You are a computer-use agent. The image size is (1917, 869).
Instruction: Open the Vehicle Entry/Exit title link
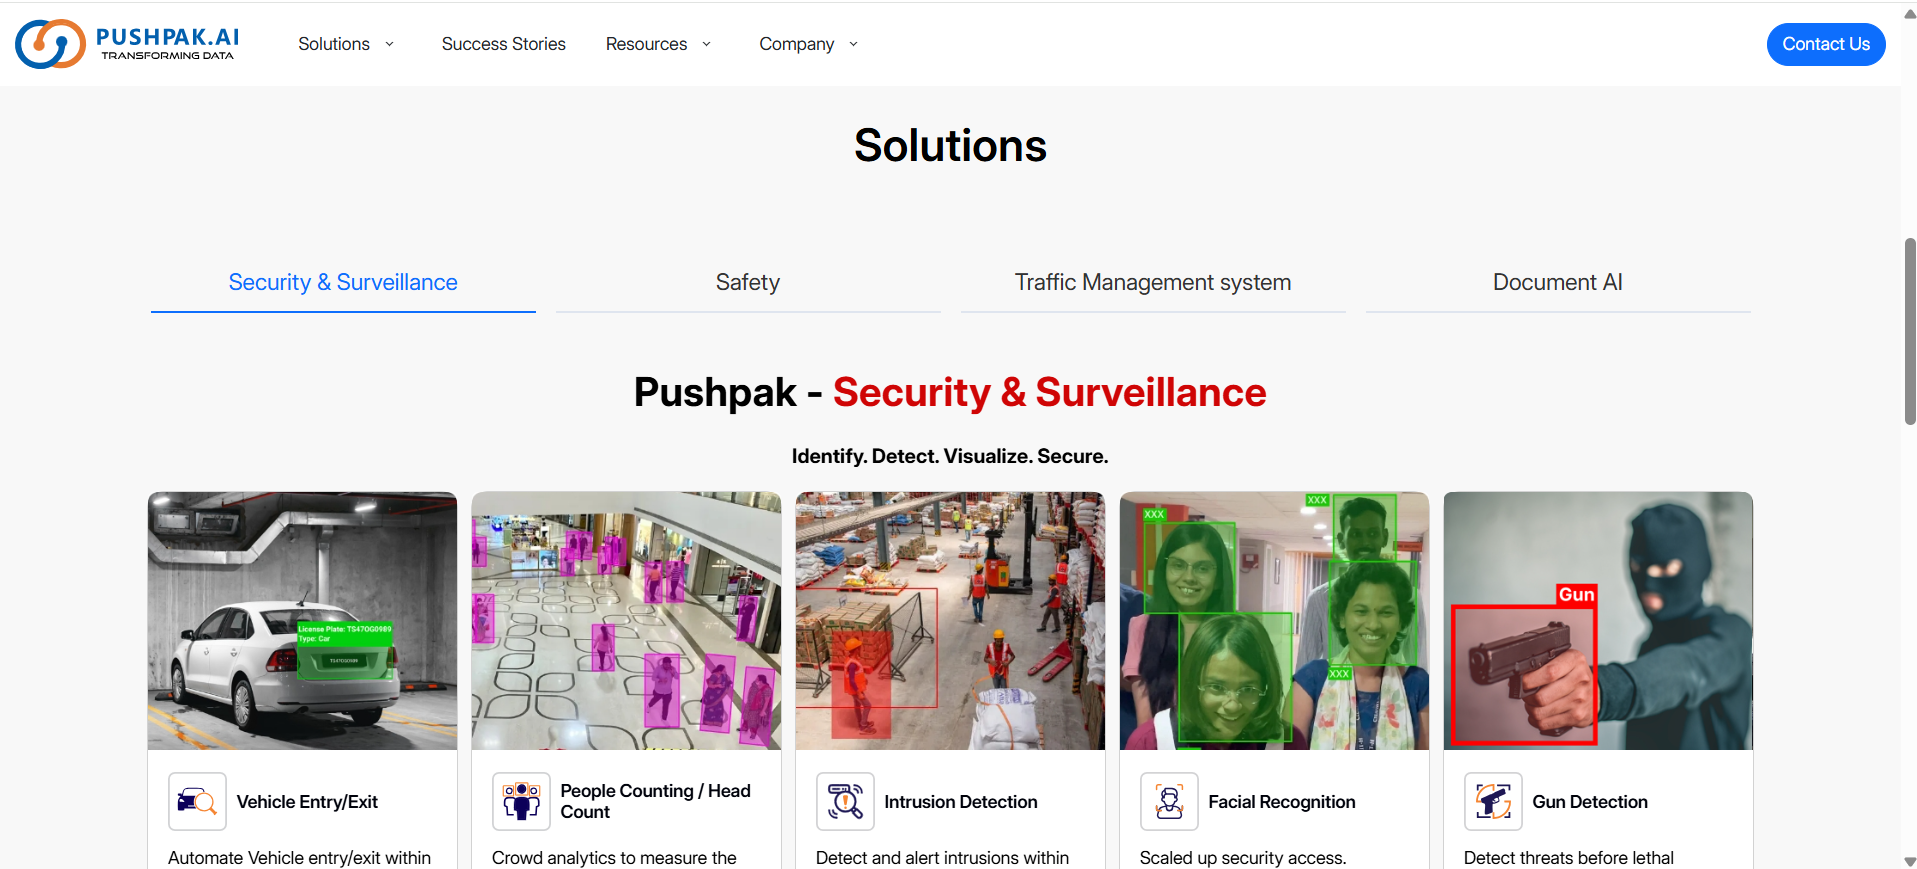click(307, 802)
